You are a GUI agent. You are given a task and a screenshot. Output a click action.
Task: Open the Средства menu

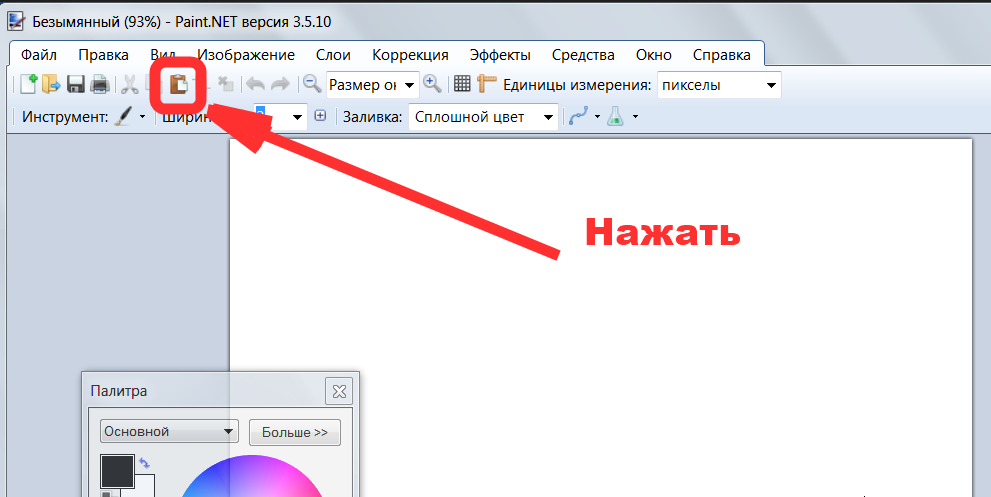coord(583,55)
